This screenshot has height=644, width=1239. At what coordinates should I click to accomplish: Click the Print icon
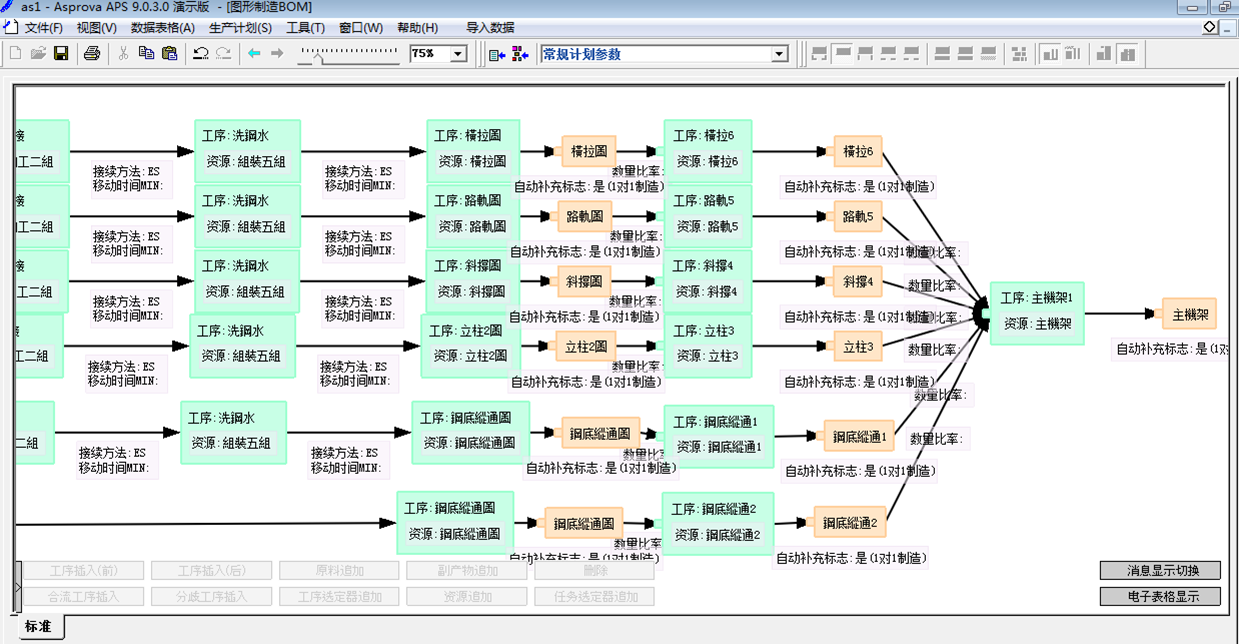[92, 53]
